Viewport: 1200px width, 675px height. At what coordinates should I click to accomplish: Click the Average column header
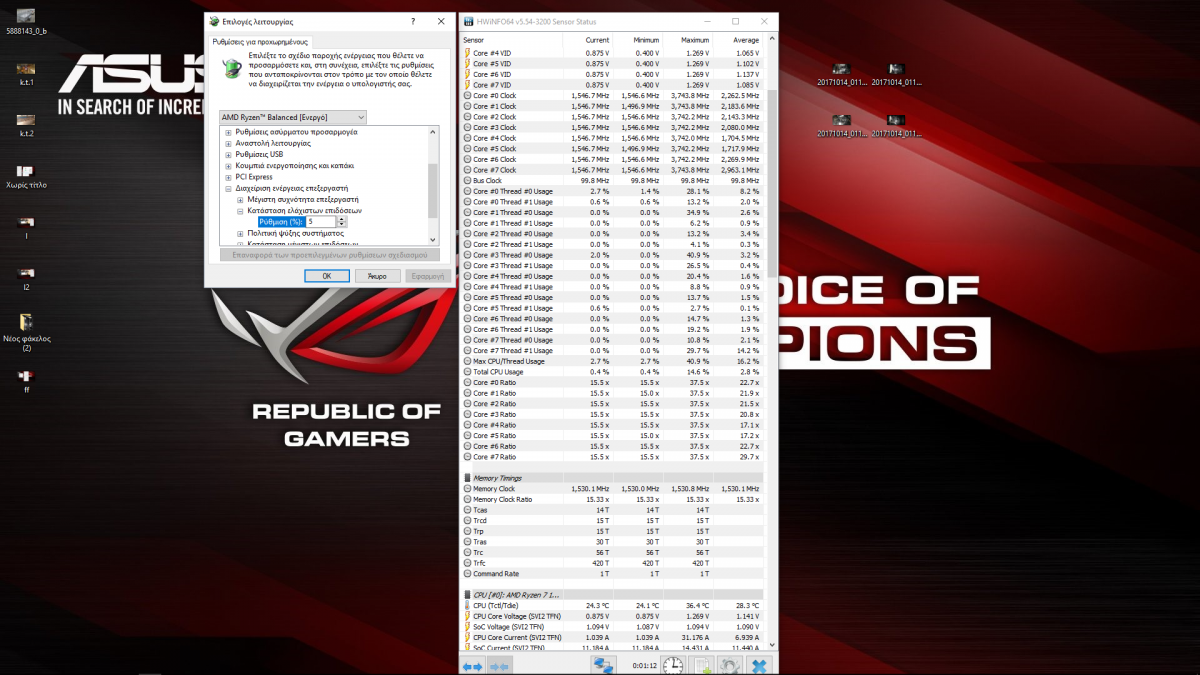(x=738, y=40)
